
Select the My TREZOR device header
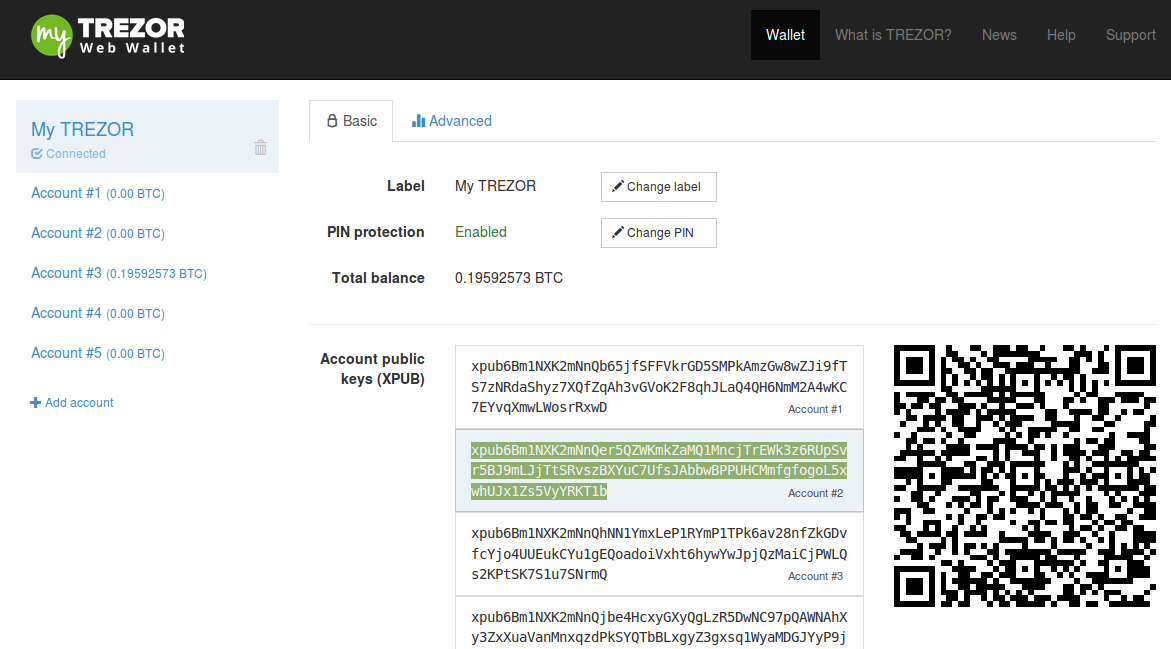(147, 137)
